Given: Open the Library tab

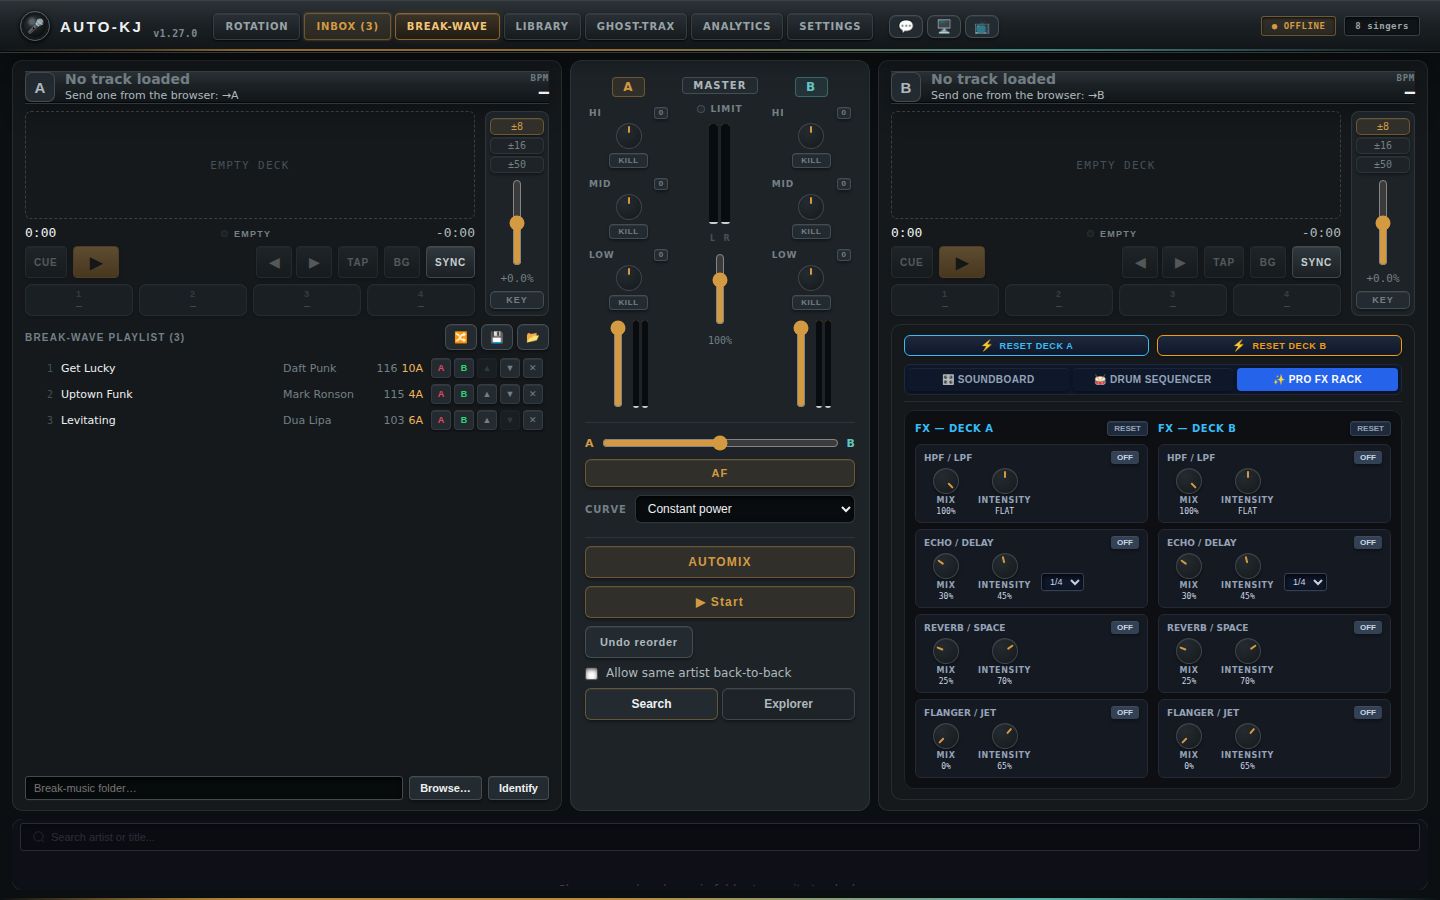Looking at the screenshot, I should tap(542, 27).
